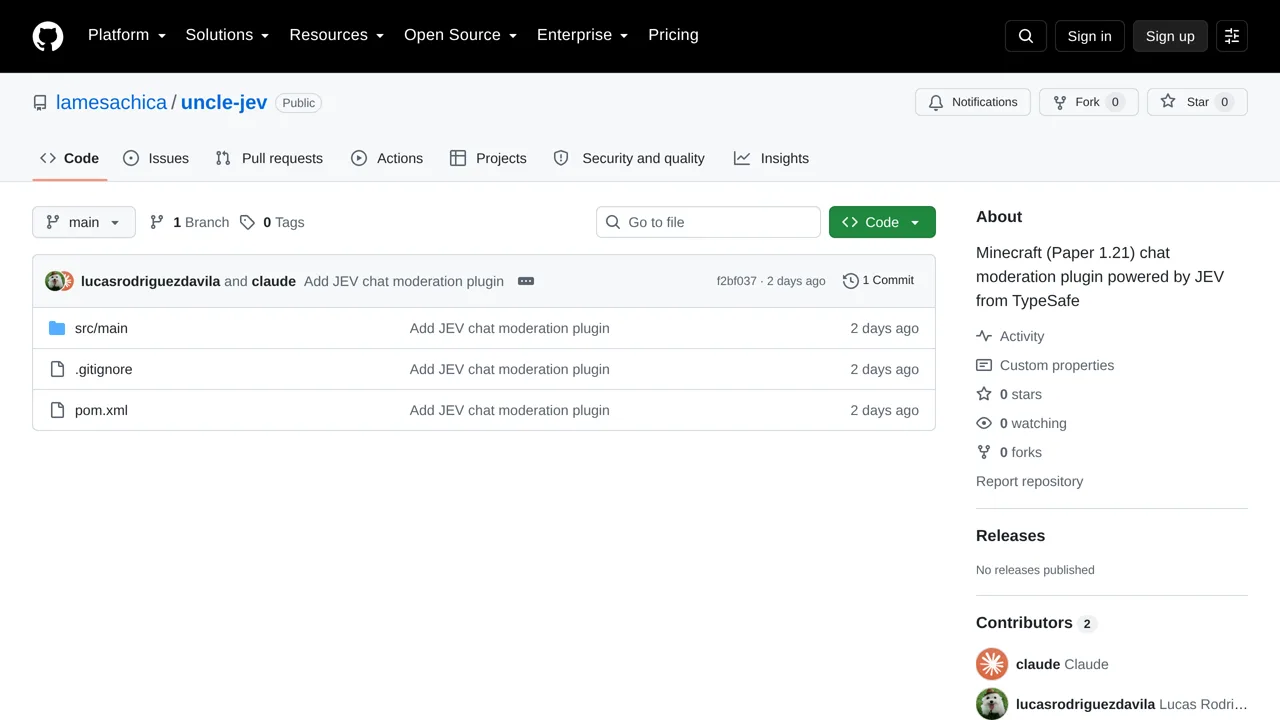Click lucasrodriguezdavila avatar in commit bar
This screenshot has width=1280, height=720.
coord(54,281)
